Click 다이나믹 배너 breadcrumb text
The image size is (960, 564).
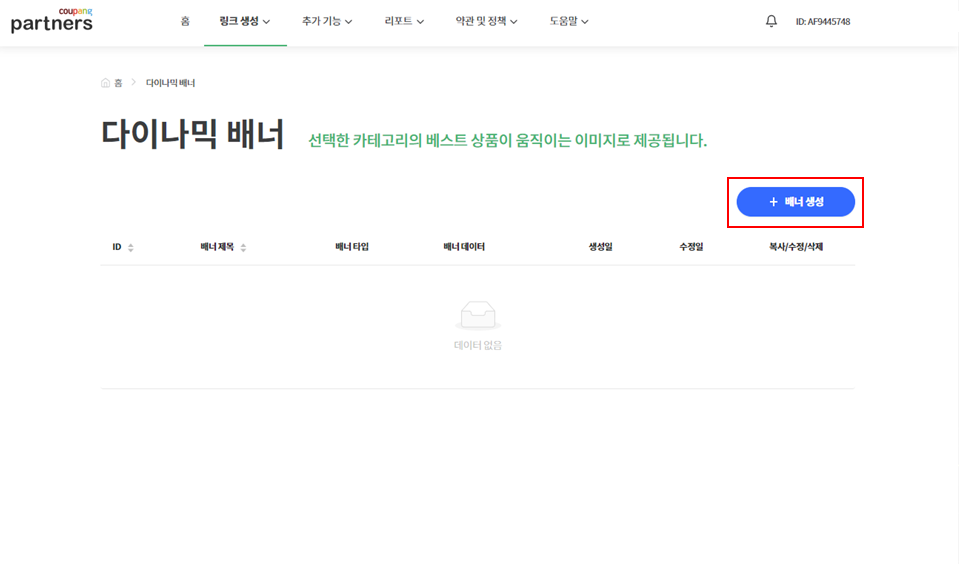coord(170,83)
